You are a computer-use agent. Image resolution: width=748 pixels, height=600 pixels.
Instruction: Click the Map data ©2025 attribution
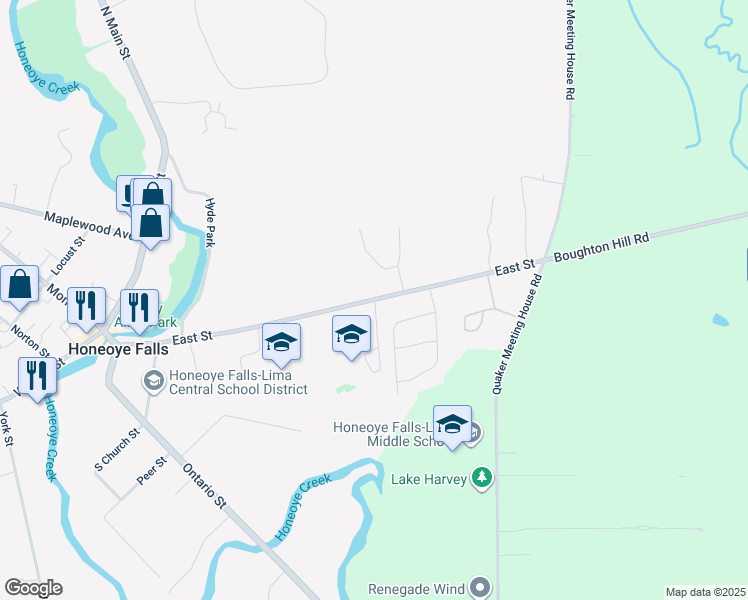click(706, 592)
